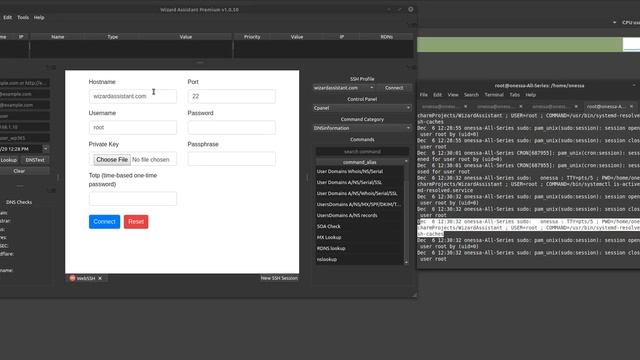The height and width of the screenshot is (360, 640).
Task: Close the third terminal tab
Action: (576, 107)
